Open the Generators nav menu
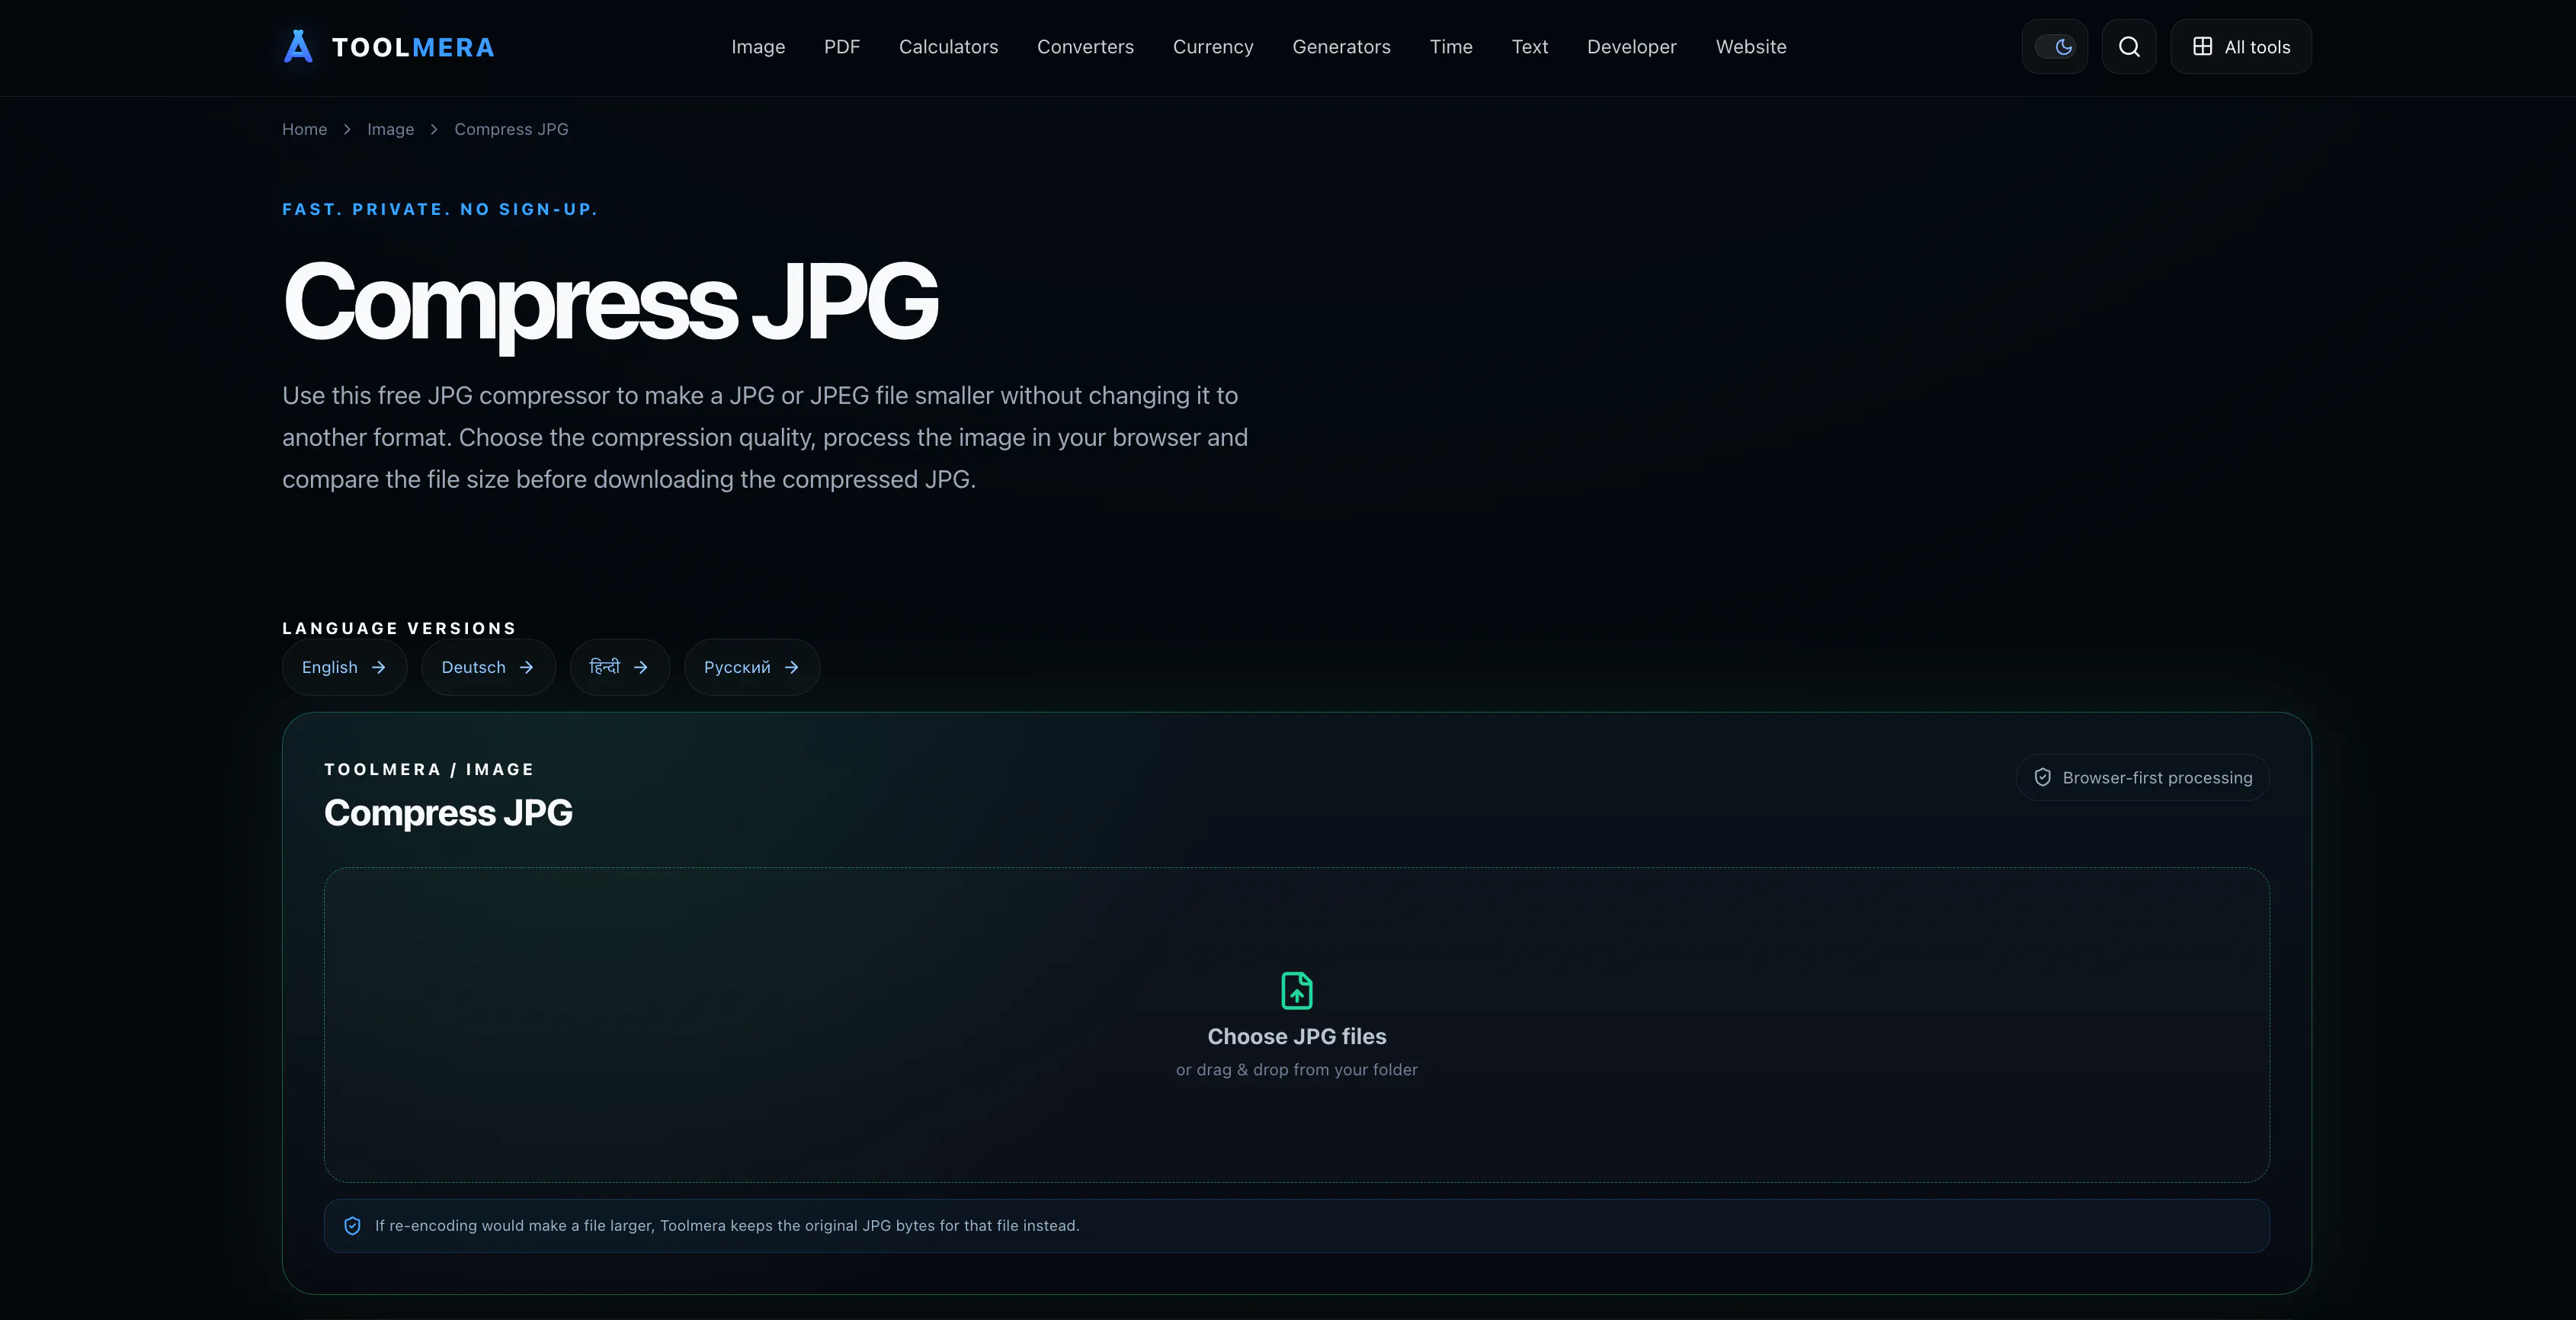This screenshot has height=1320, width=2576. [x=1341, y=47]
